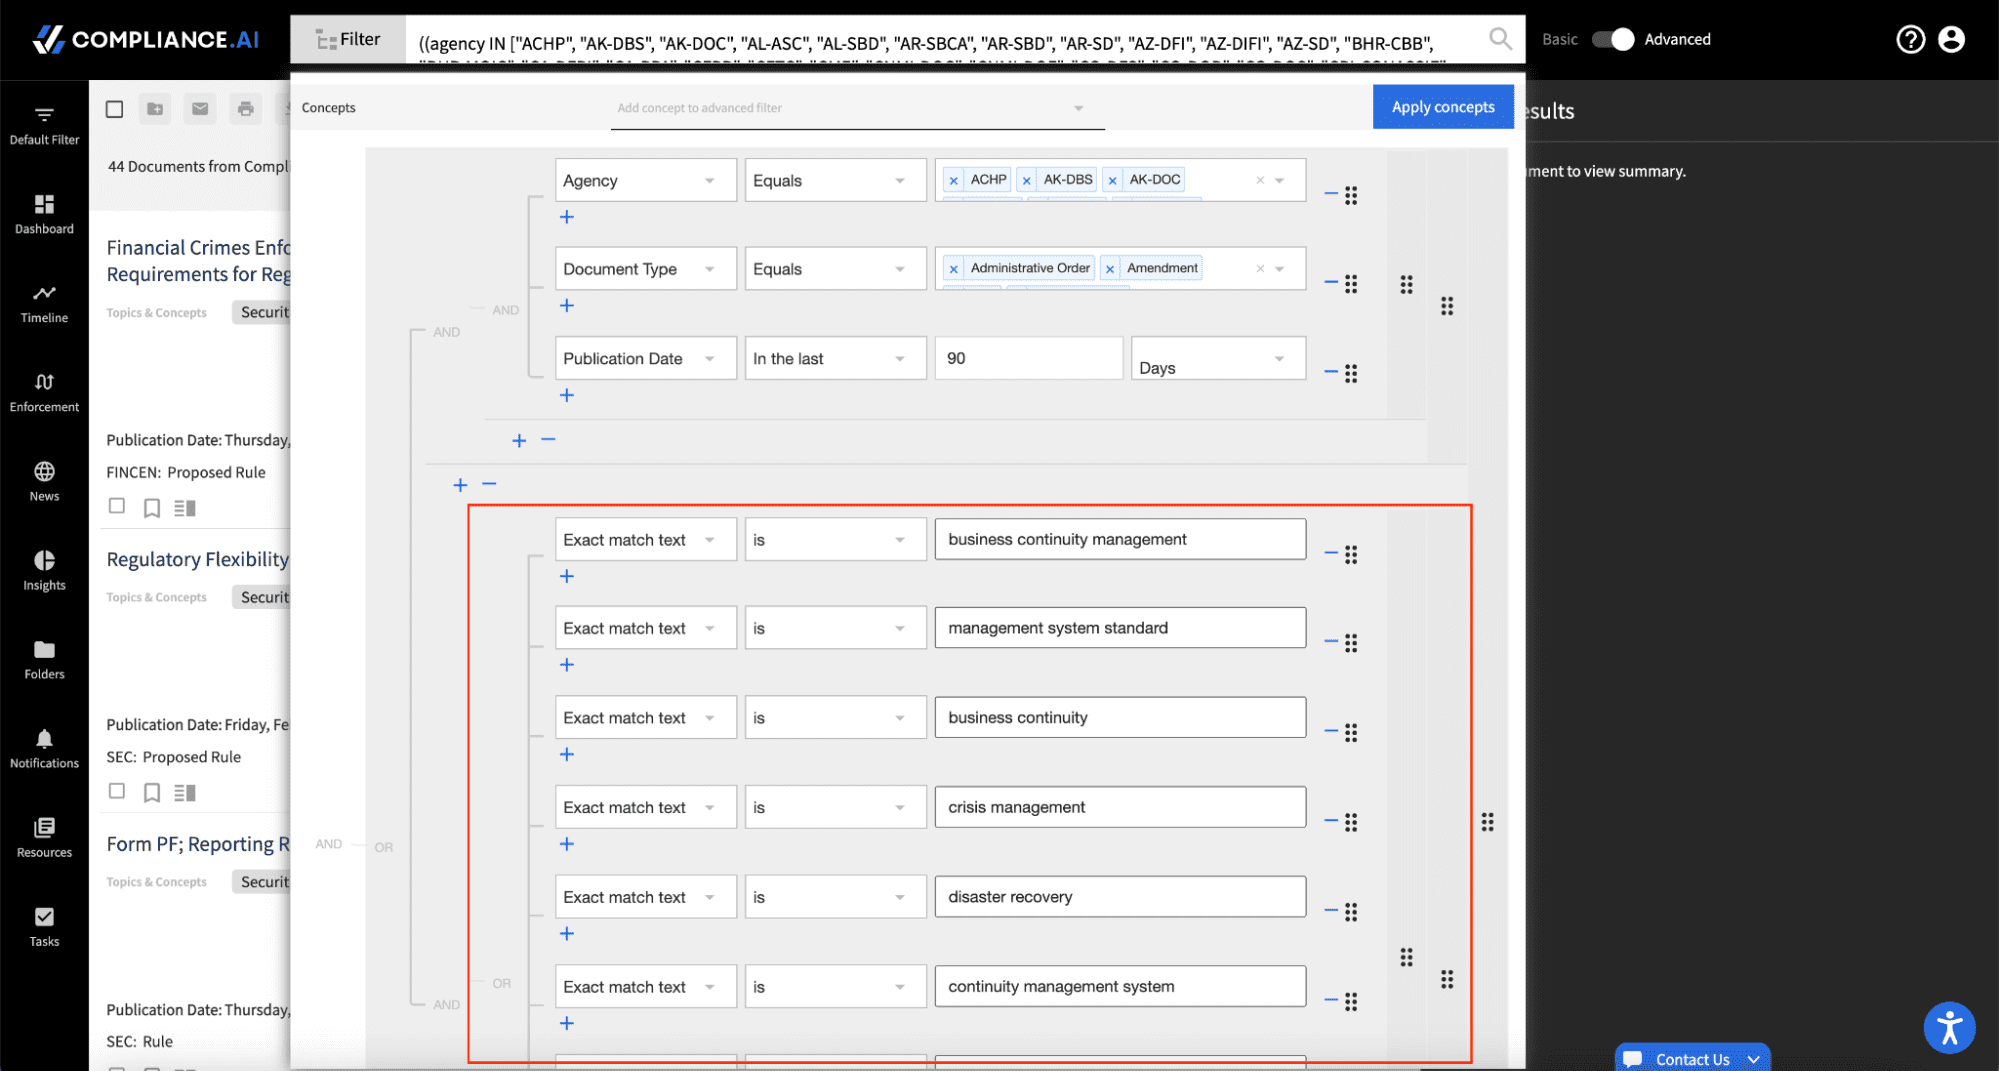Open 'is' operator dropdown for disaster recovery
This screenshot has width=1999, height=1071.
click(835, 897)
